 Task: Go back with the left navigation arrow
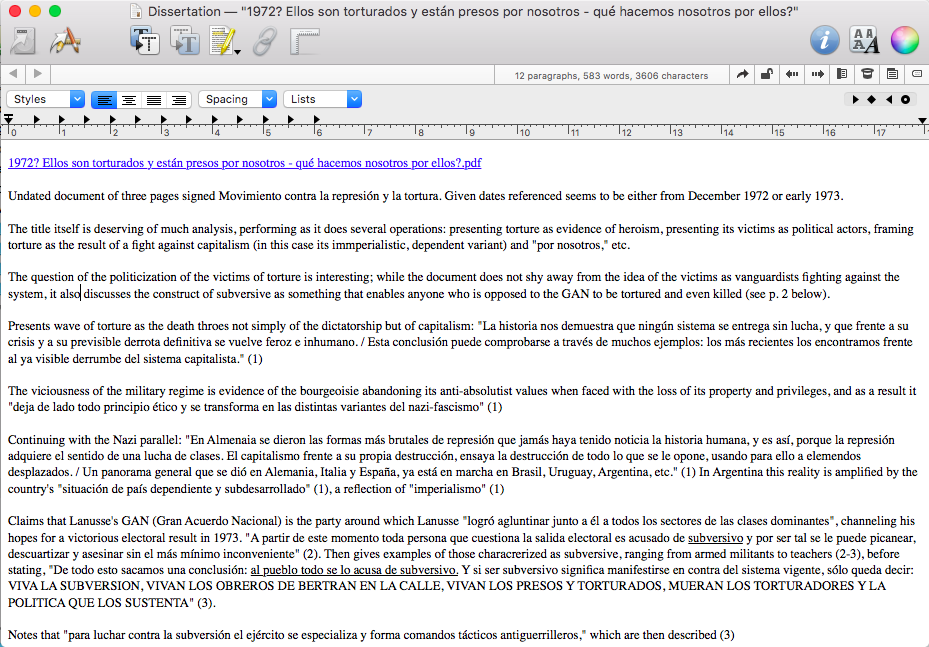(13, 74)
